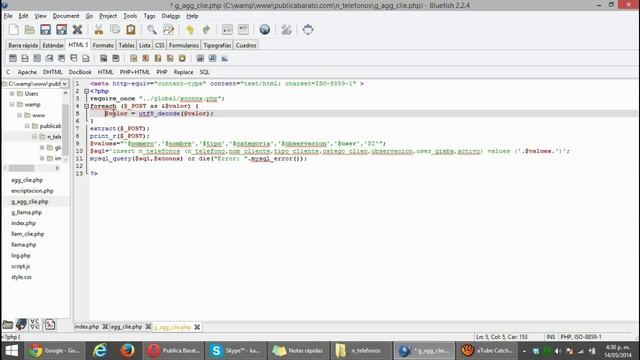Click the Windows Start button

click(x=11, y=351)
